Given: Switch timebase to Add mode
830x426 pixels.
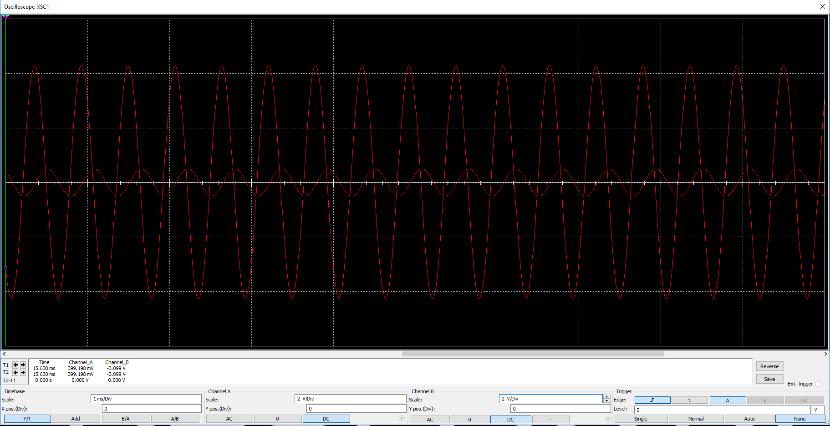Looking at the screenshot, I should coord(76,419).
